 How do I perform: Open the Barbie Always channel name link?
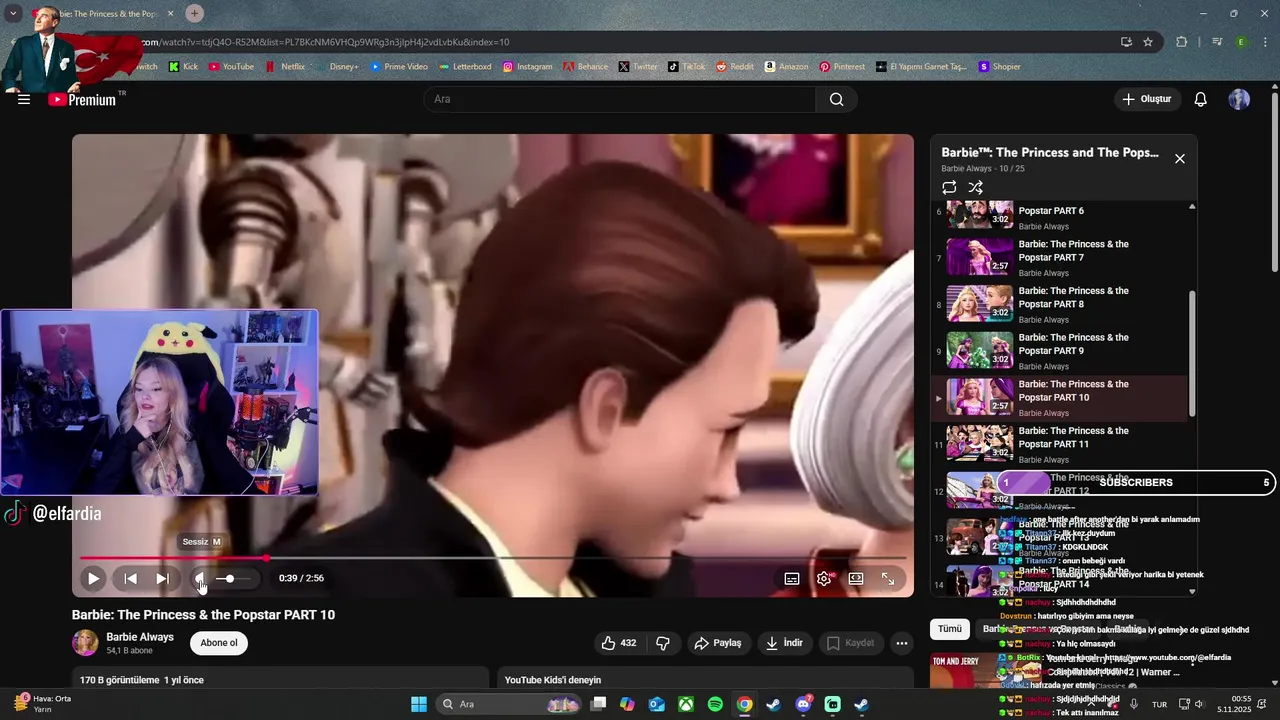click(140, 637)
